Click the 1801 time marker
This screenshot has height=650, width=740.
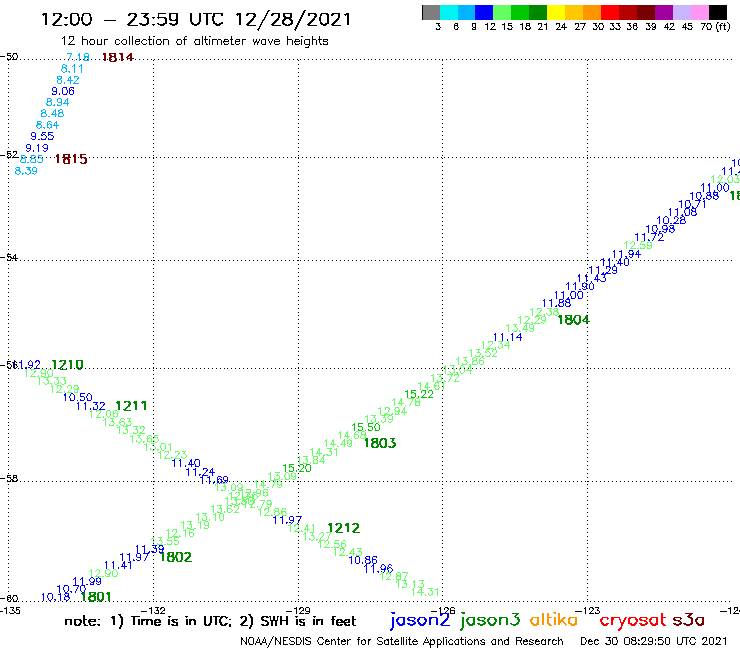point(96,597)
